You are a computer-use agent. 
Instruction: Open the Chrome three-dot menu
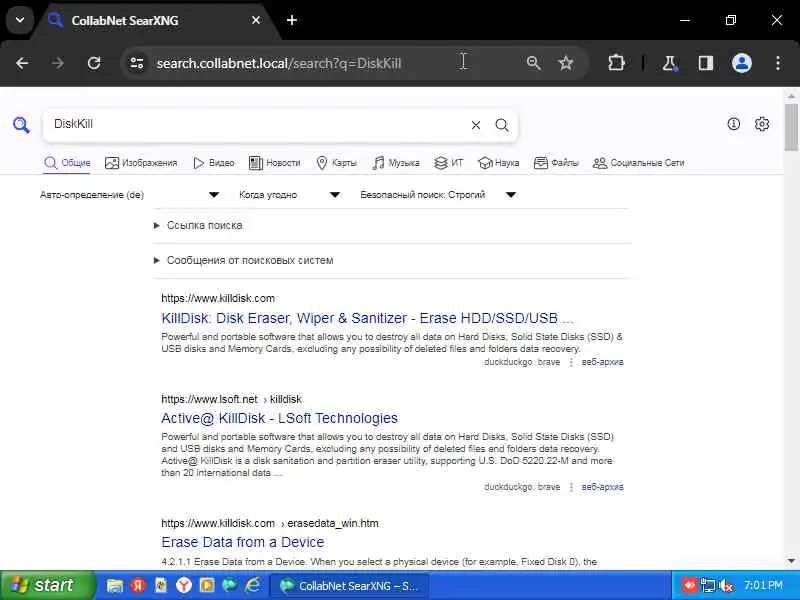(x=778, y=63)
